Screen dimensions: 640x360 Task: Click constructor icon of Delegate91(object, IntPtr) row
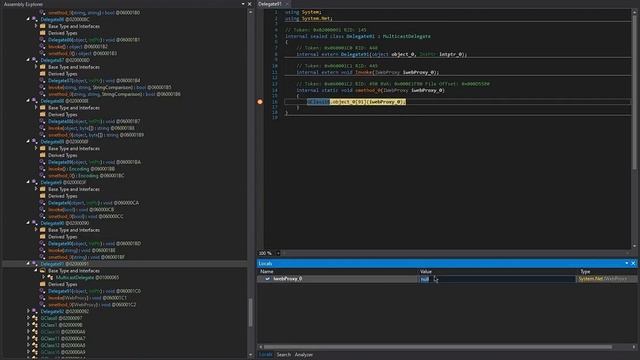42,291
